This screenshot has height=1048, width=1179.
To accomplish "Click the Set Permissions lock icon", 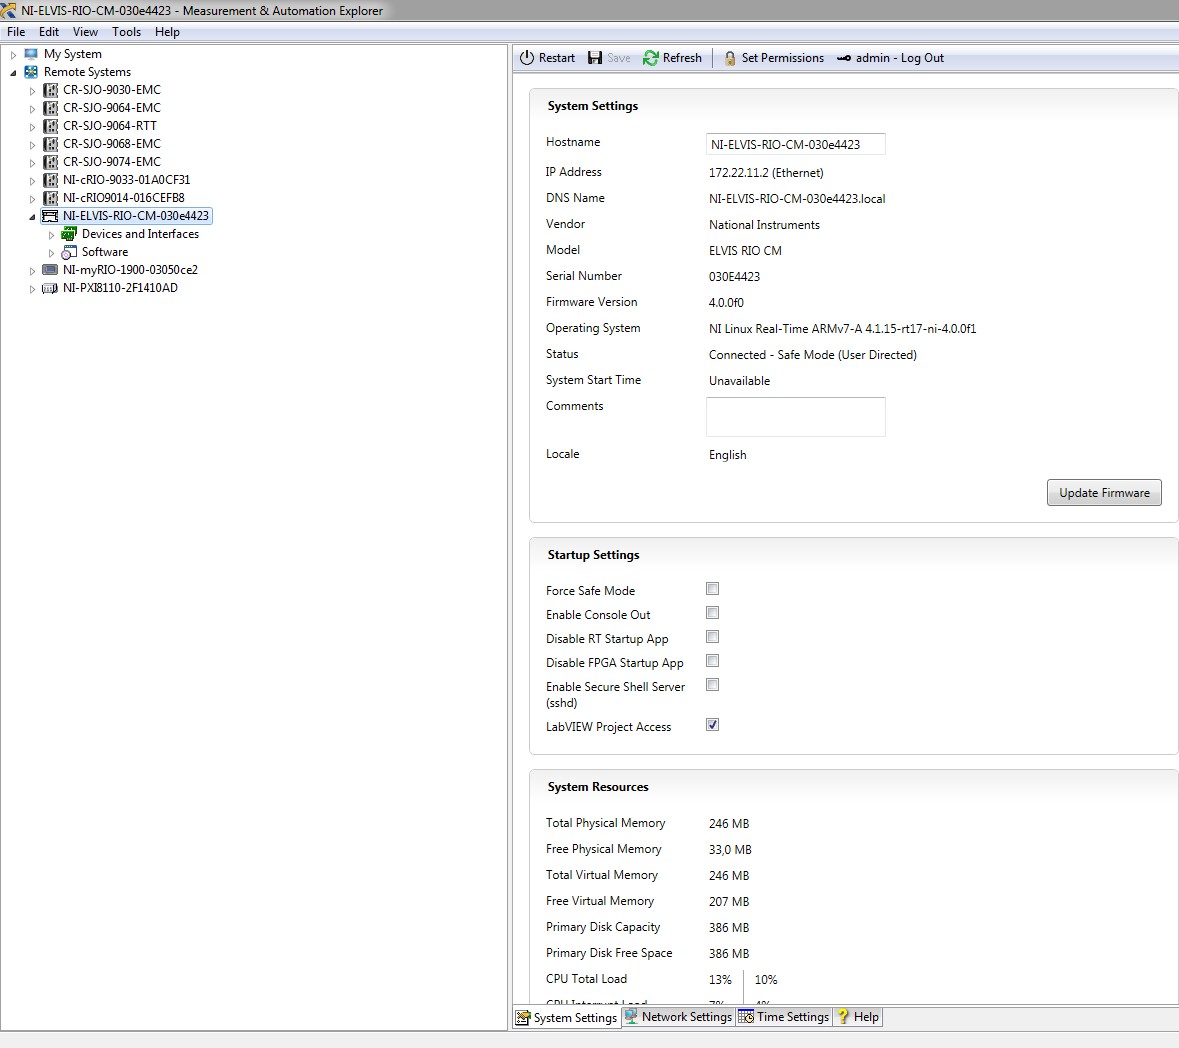I will pos(730,58).
